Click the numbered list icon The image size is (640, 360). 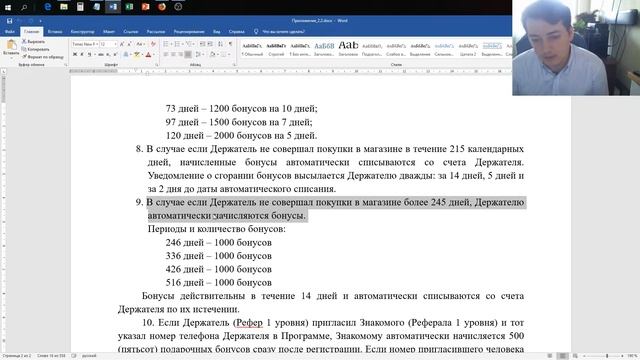177,44
